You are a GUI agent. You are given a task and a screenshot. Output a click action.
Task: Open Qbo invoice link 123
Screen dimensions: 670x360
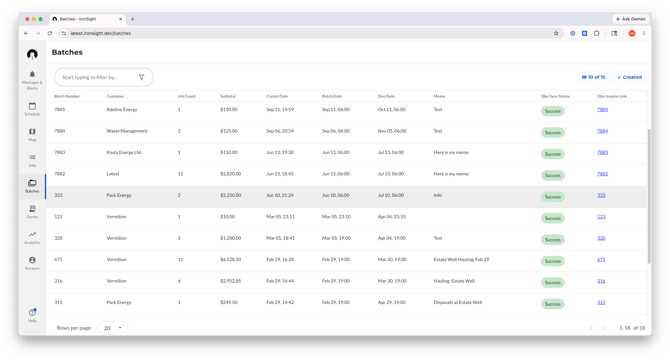pyautogui.click(x=601, y=217)
